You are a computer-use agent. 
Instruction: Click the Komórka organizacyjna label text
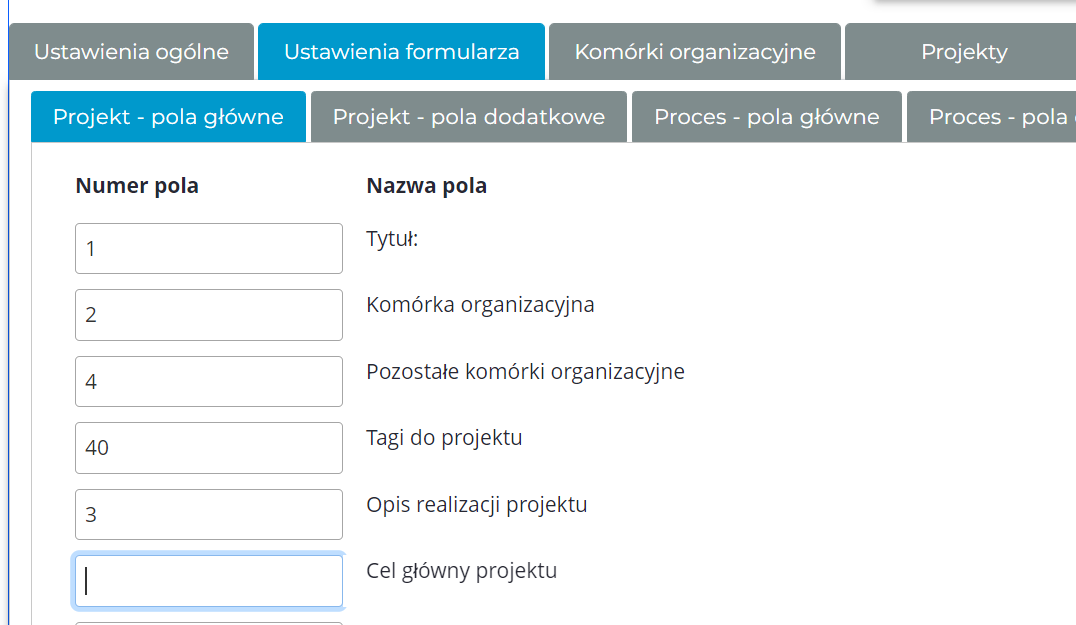point(480,305)
